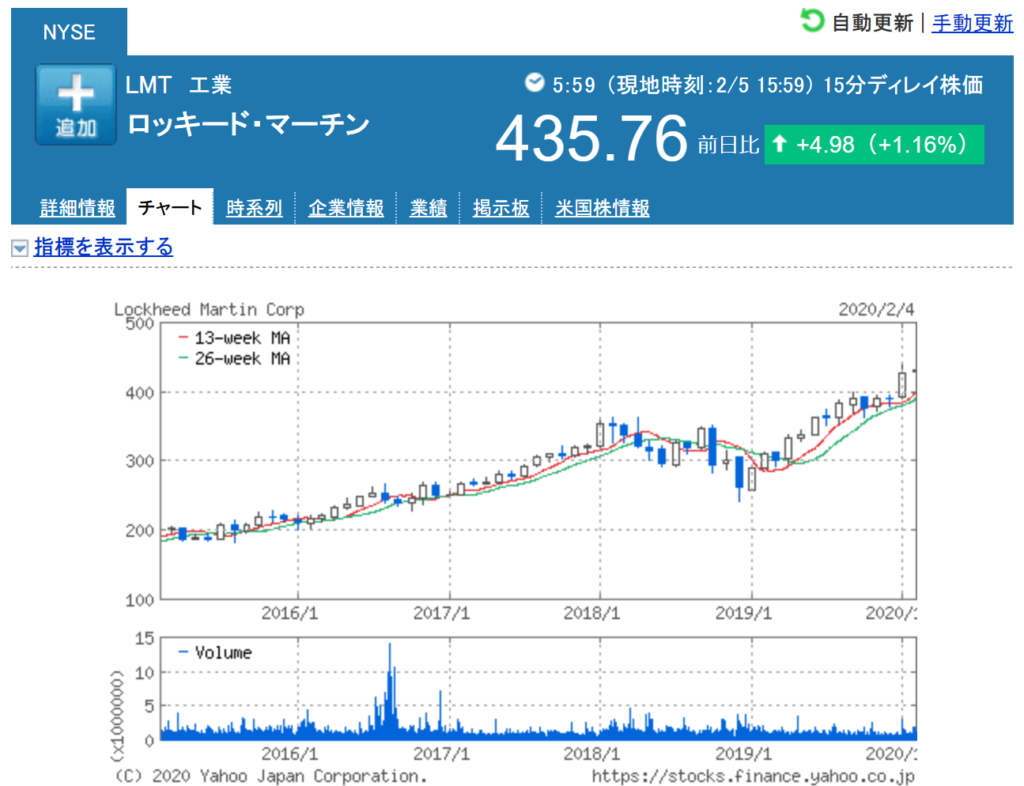Click the 2020/2/4 chart date
Screen dimensions: 1024x786
pos(876,309)
